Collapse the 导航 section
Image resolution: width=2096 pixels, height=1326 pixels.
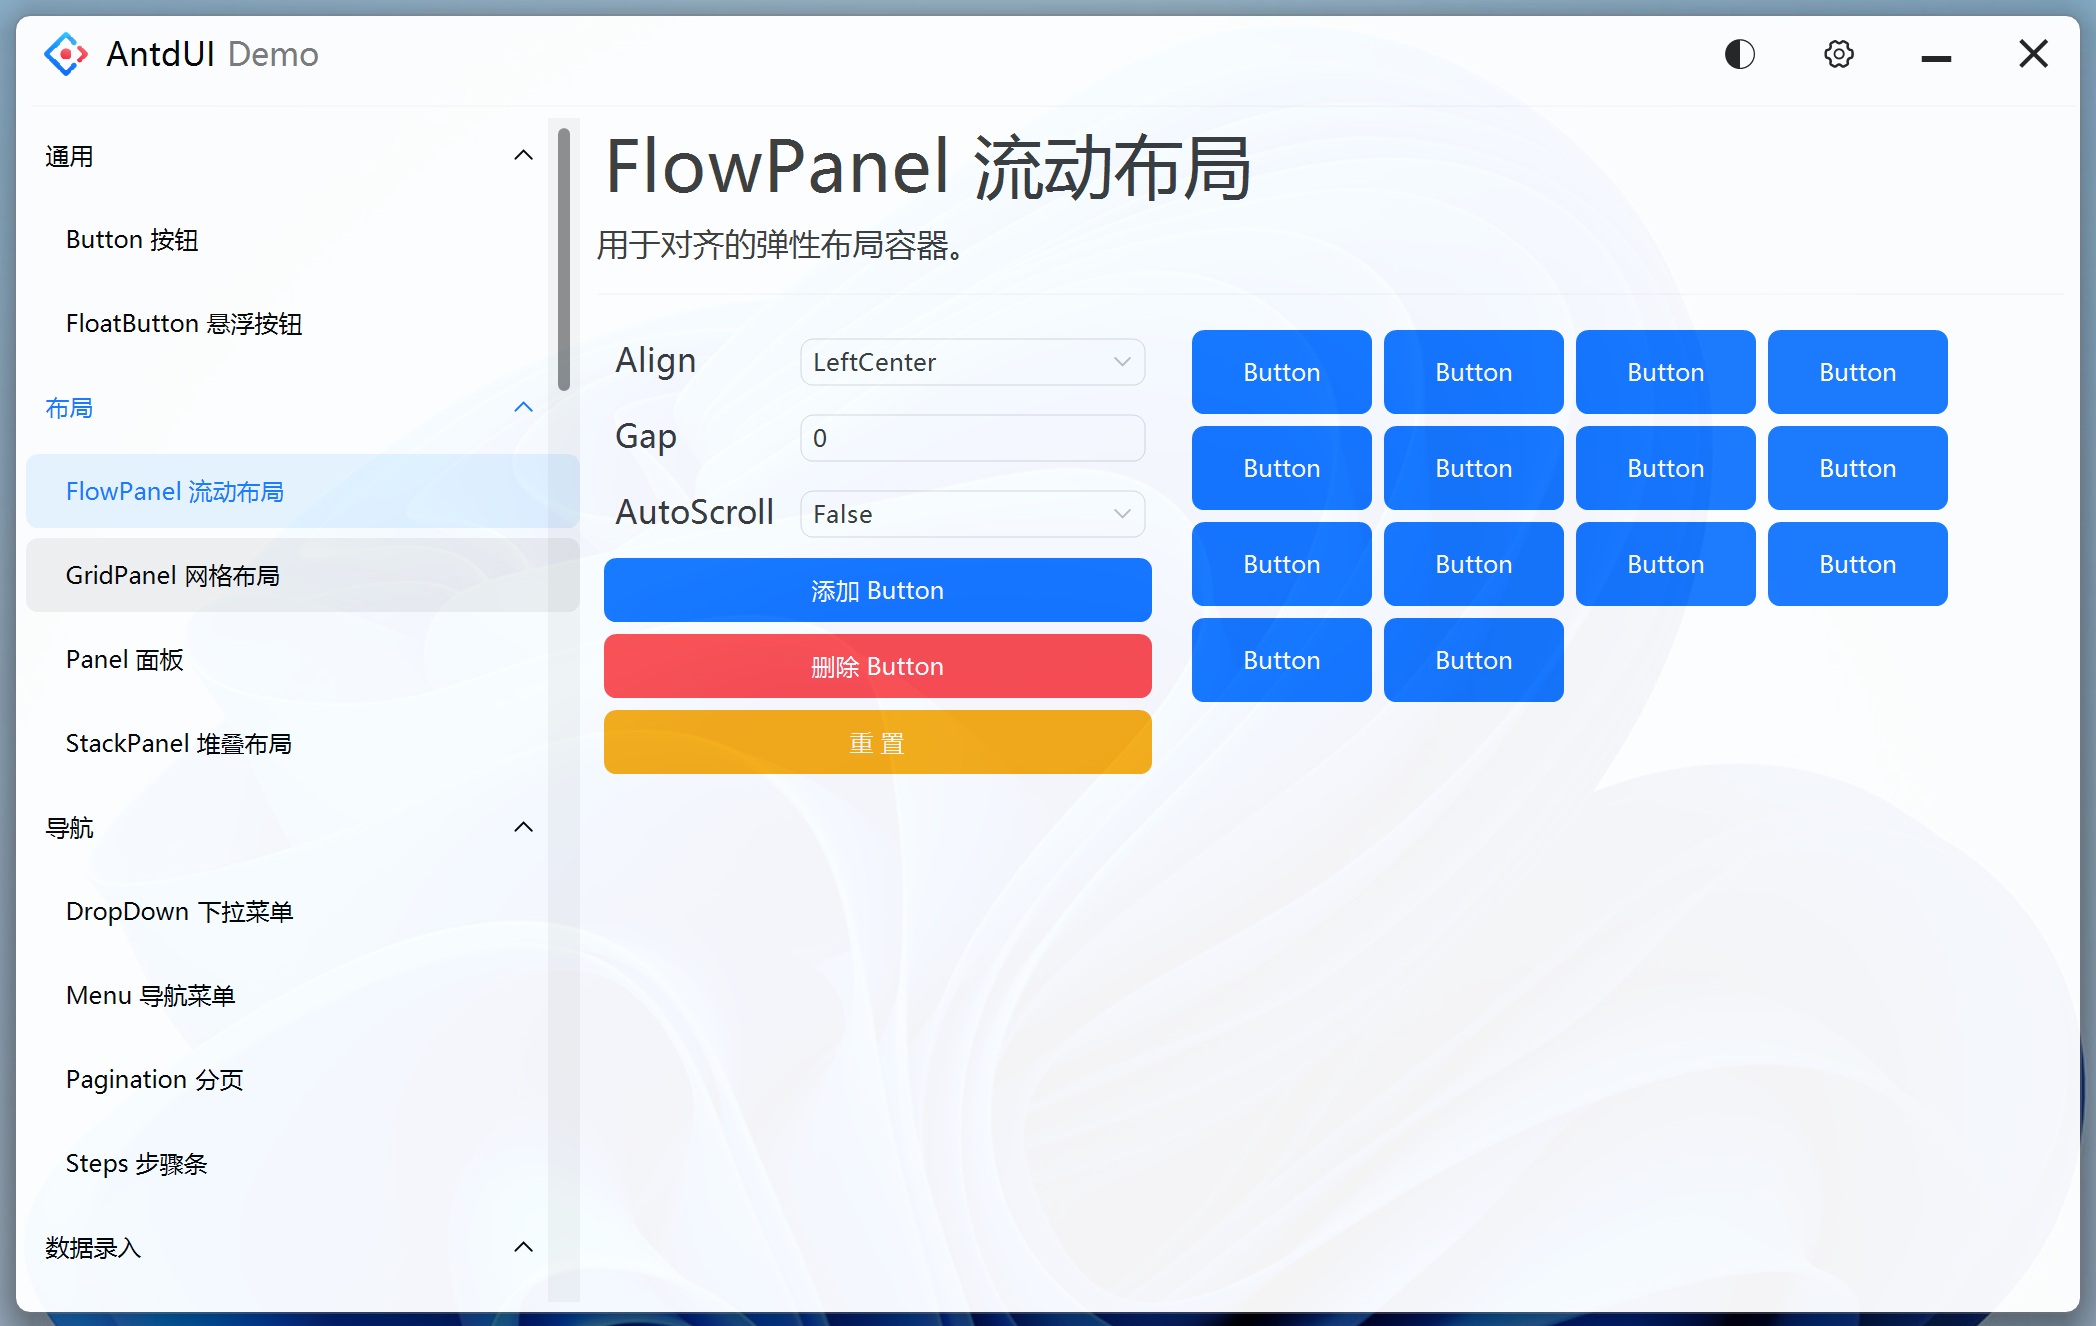(523, 827)
